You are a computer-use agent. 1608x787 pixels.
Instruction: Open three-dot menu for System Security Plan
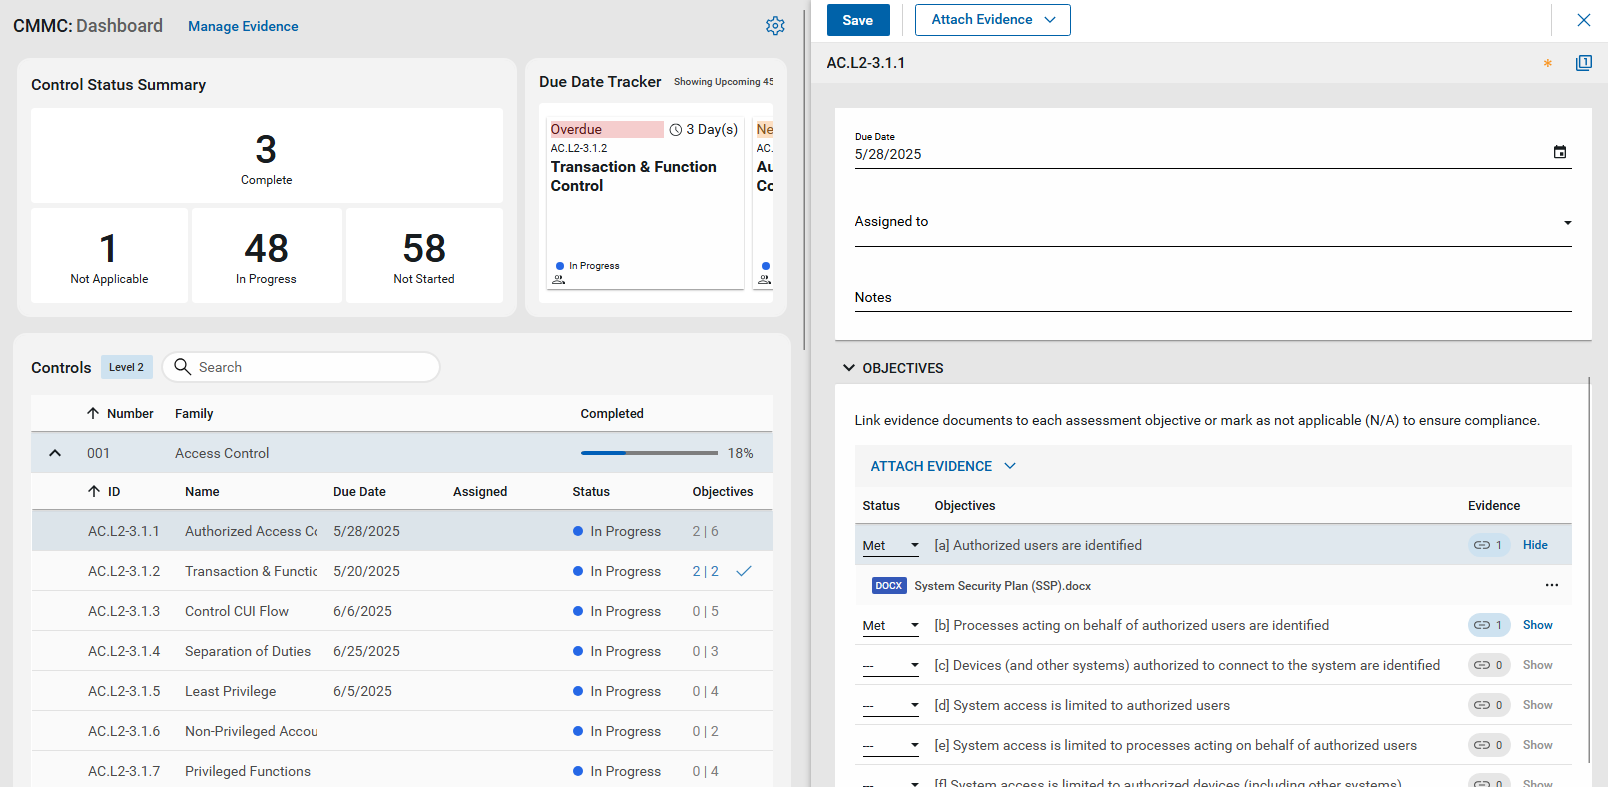[x=1551, y=585]
